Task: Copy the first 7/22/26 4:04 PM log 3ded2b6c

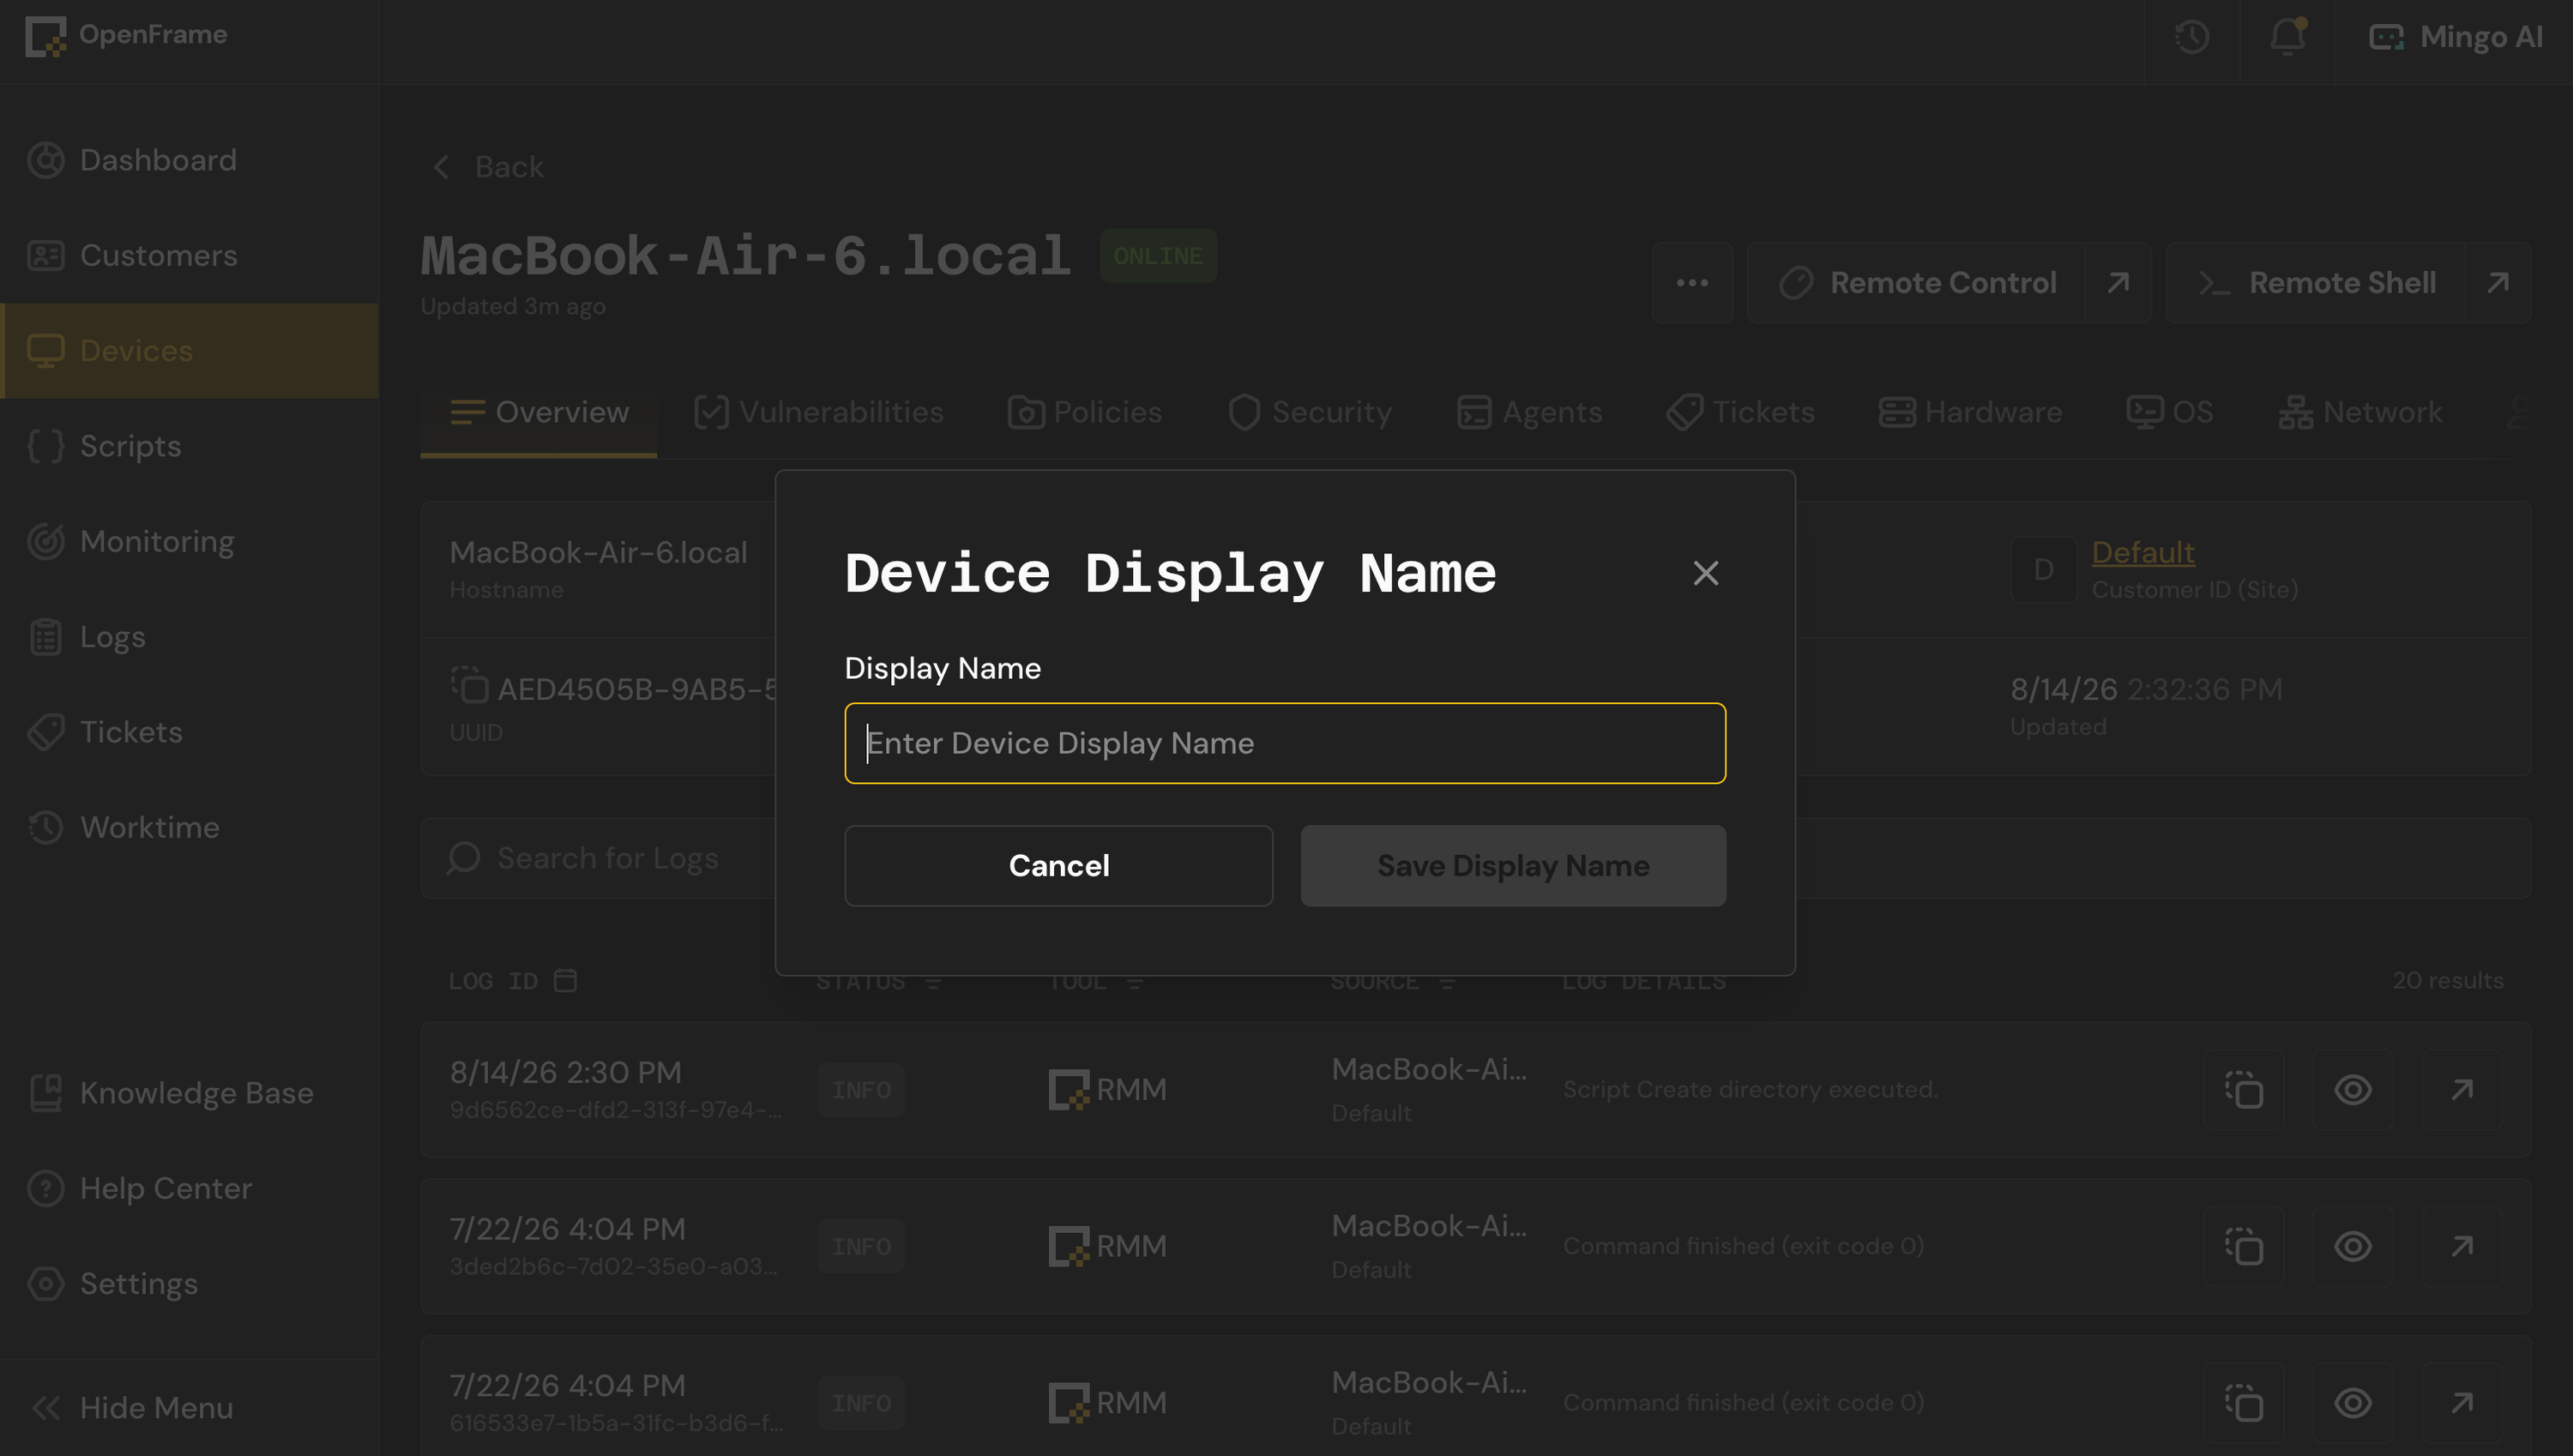Action: (2244, 1247)
